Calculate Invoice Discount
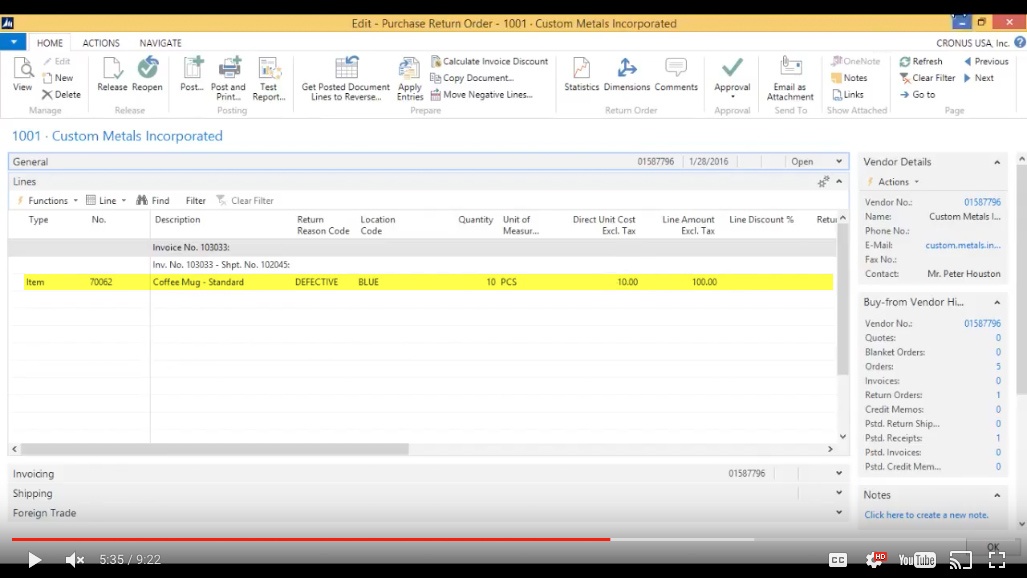Viewport: 1027px width, 578px height. click(x=489, y=61)
